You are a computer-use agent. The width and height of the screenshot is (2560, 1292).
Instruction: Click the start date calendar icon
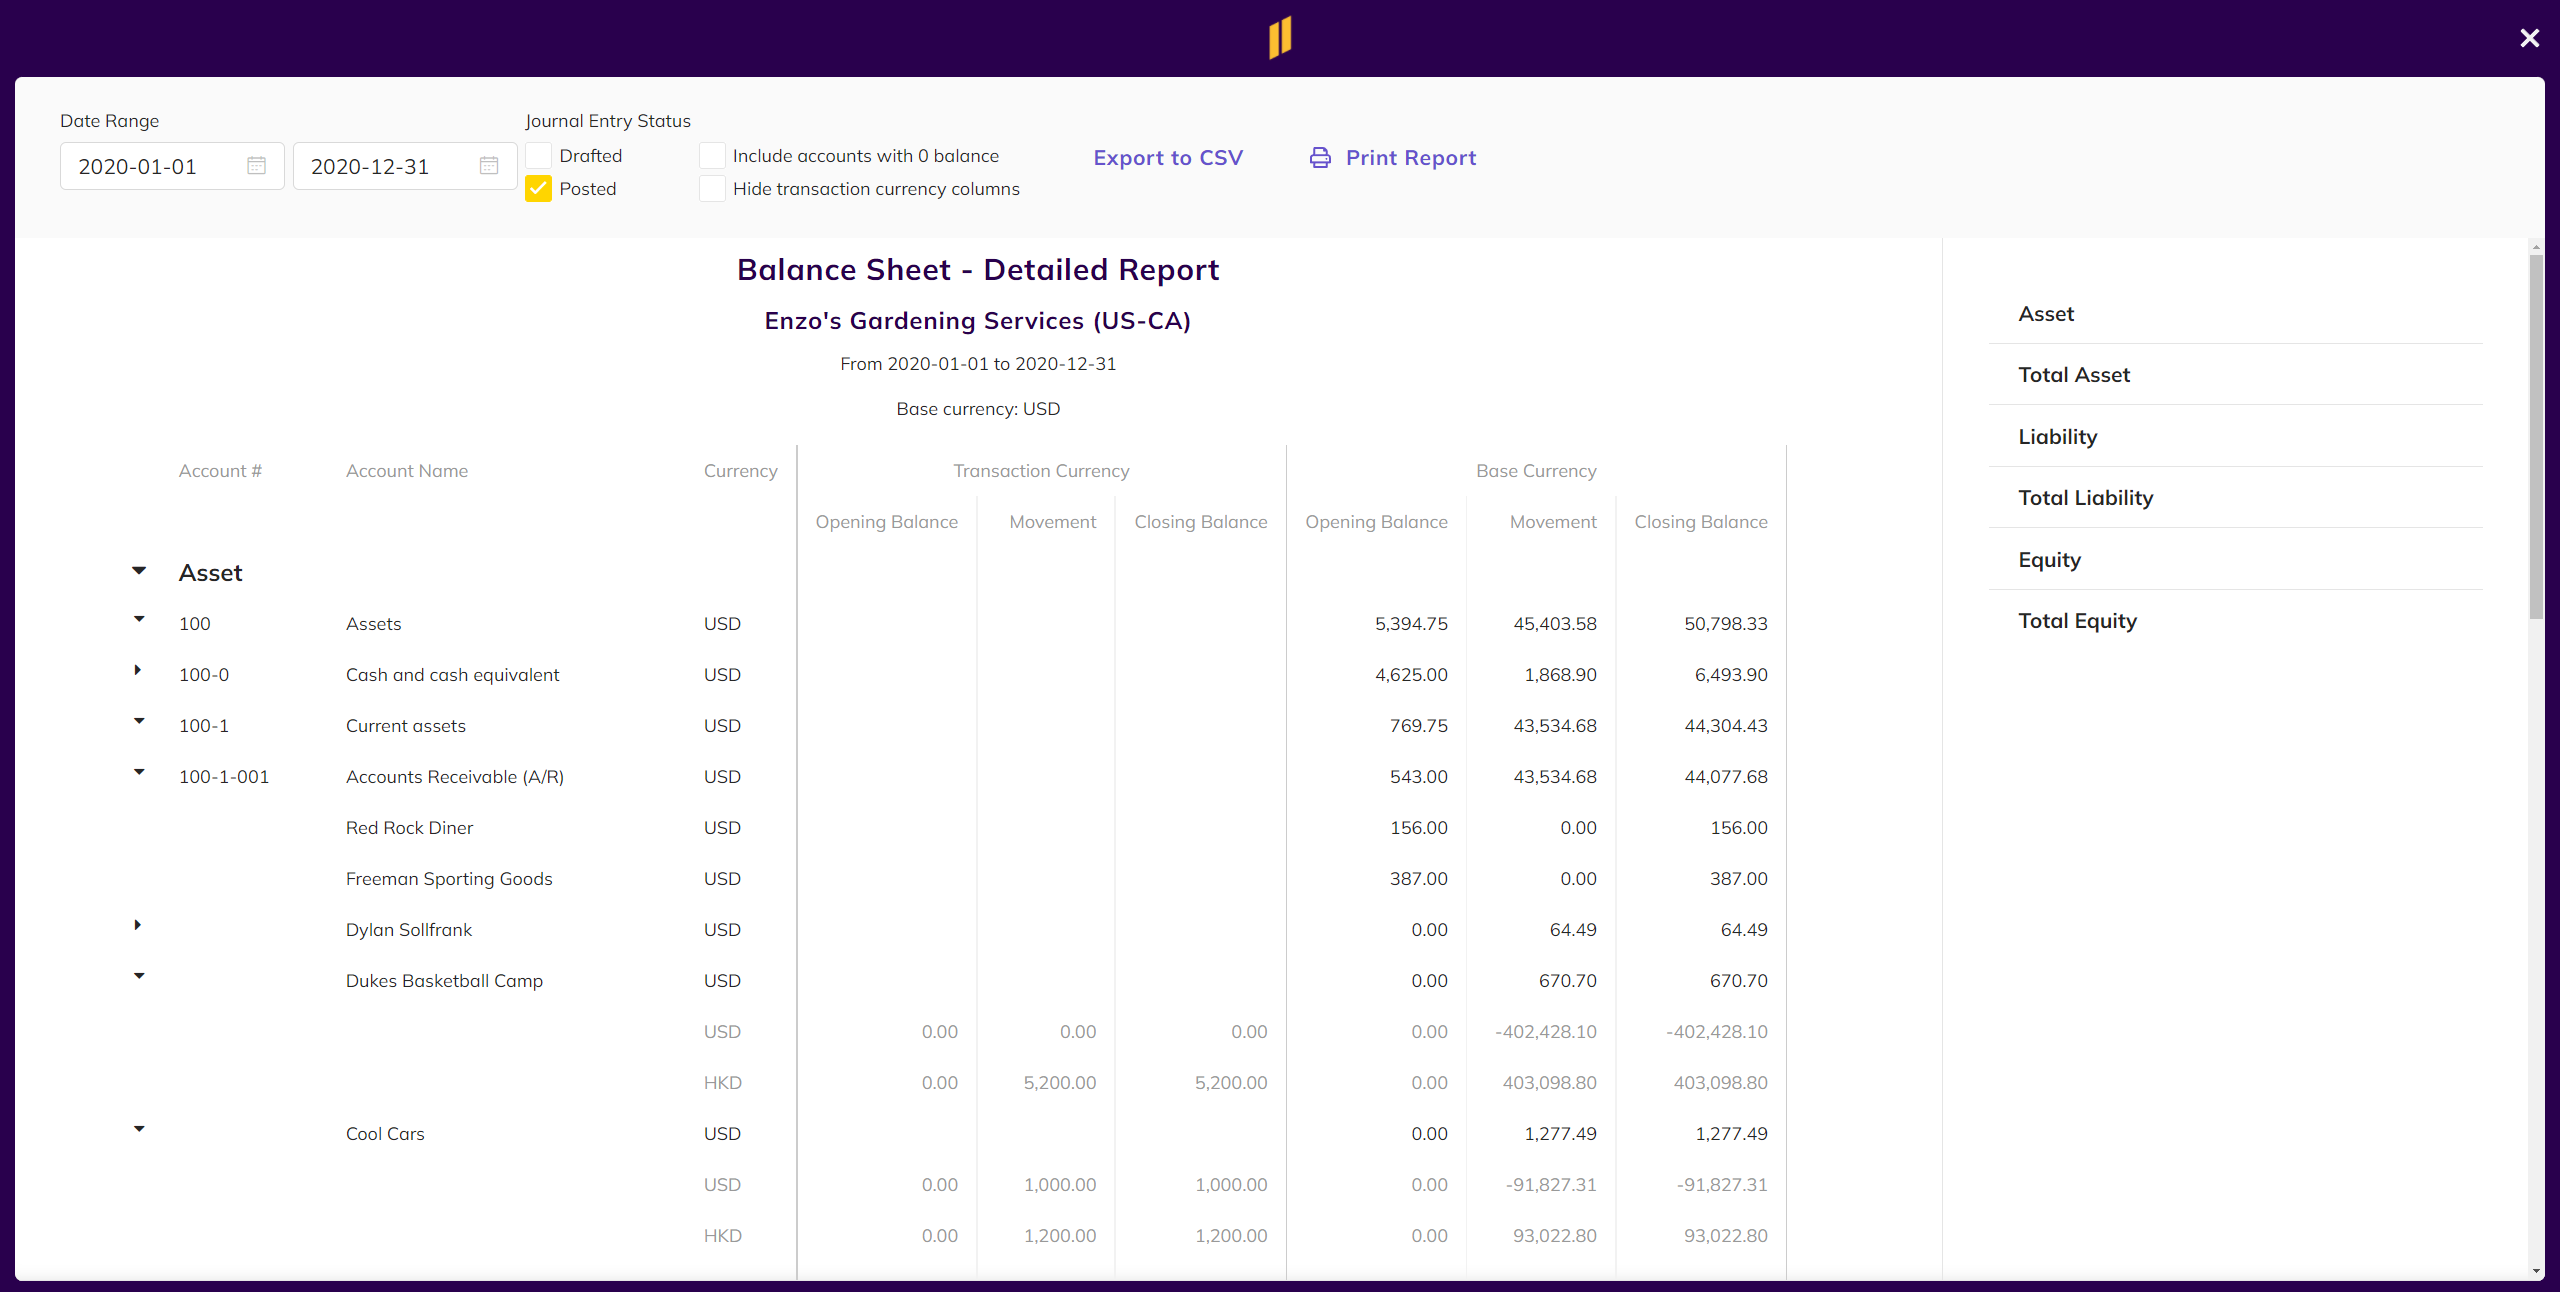256,166
